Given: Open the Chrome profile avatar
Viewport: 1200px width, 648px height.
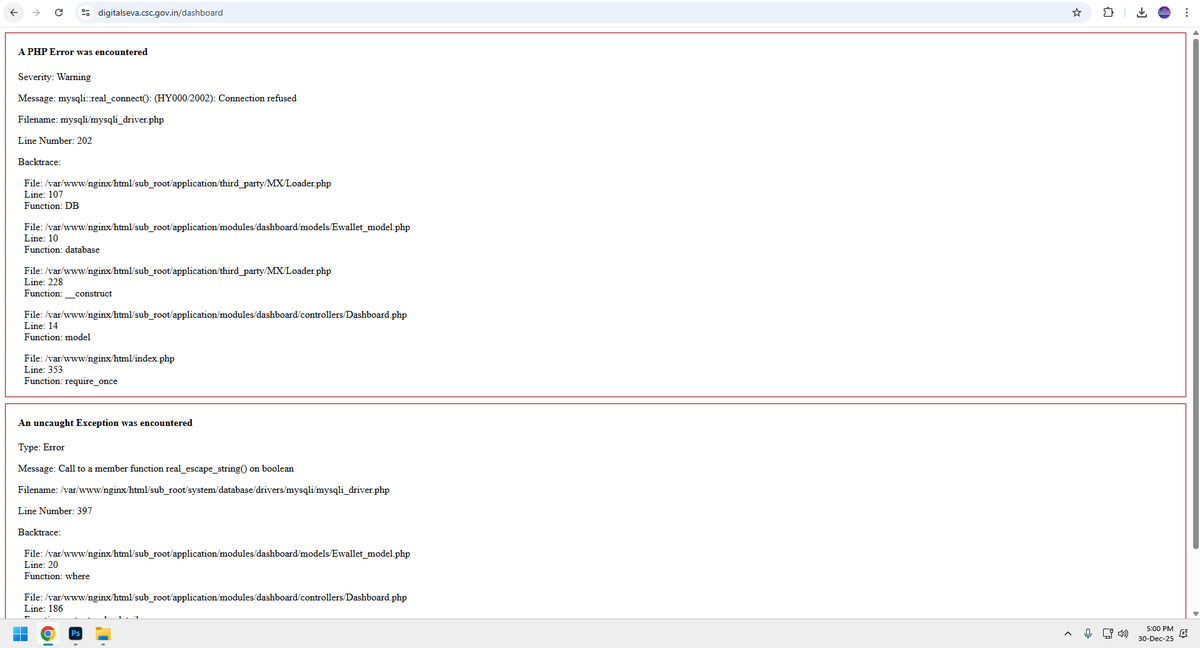Looking at the screenshot, I should coord(1165,13).
